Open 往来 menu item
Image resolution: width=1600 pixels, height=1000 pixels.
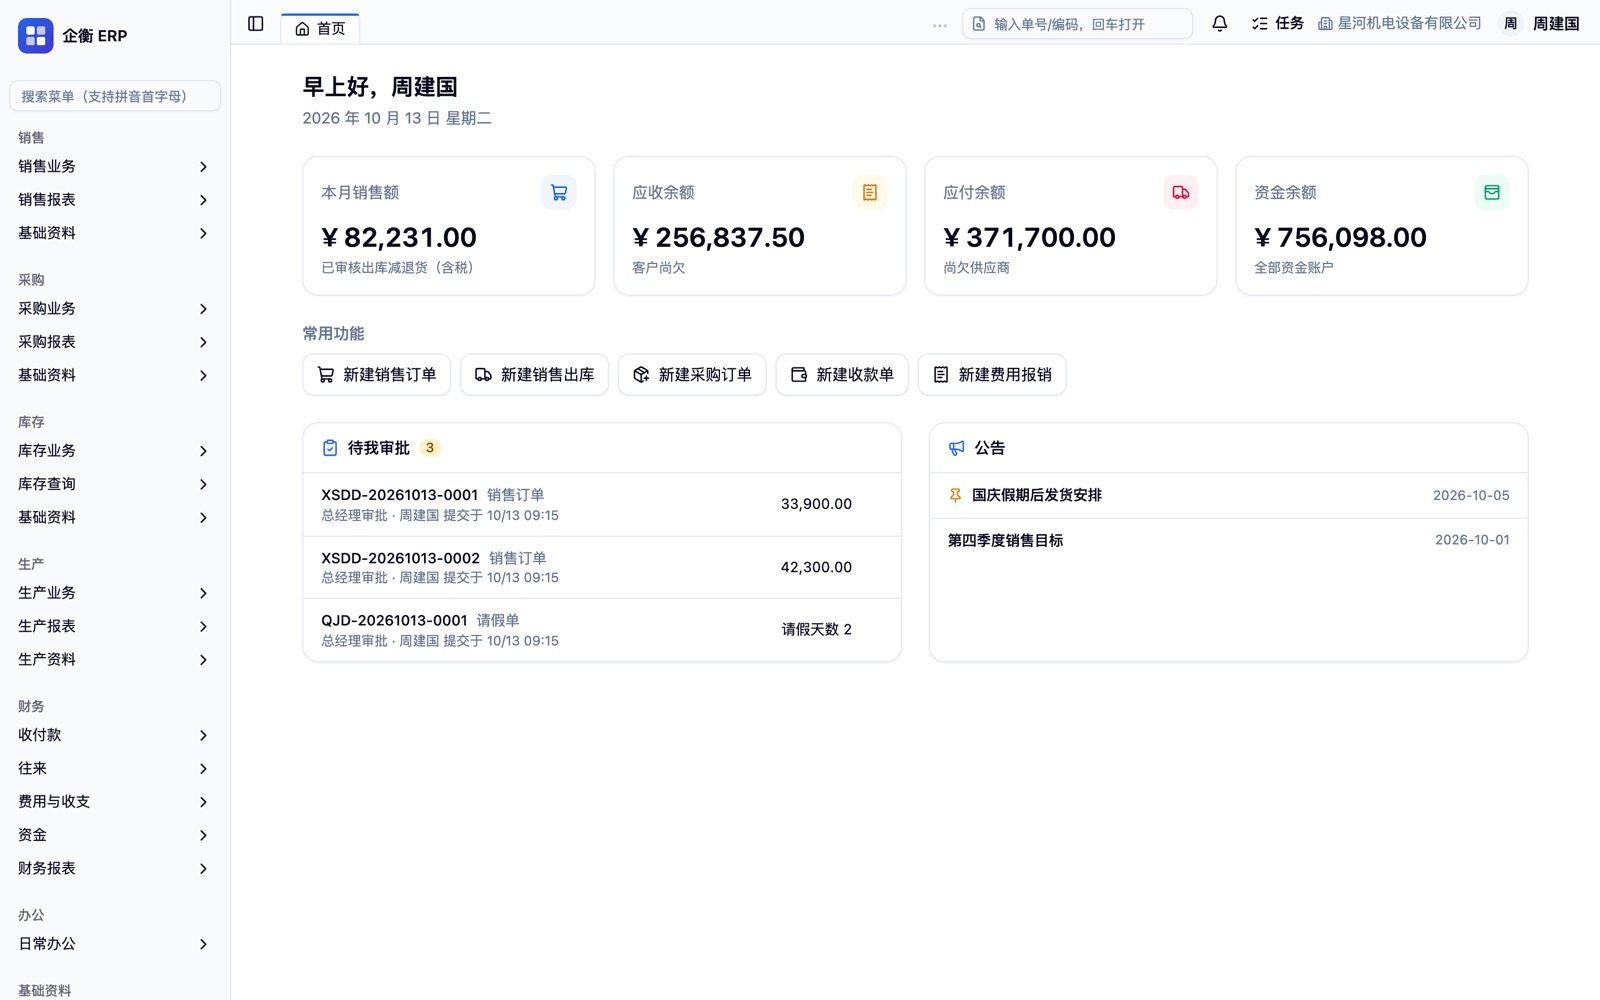114,768
